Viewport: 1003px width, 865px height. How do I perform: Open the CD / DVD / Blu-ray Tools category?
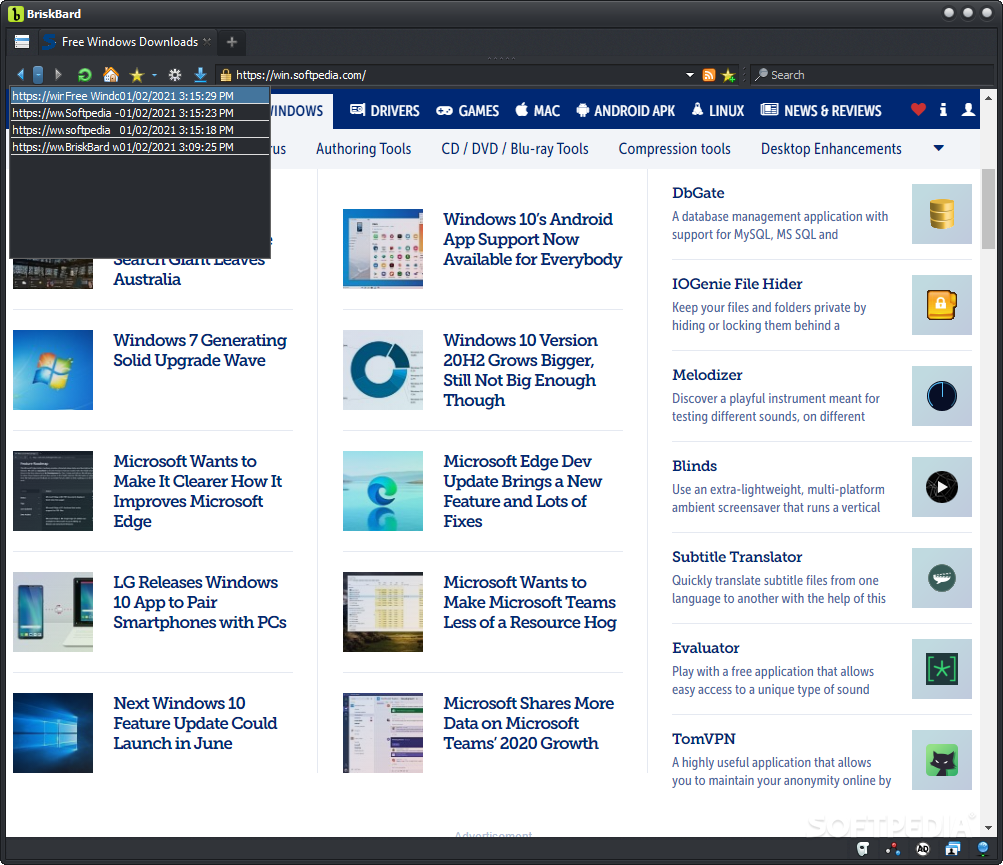click(x=515, y=149)
